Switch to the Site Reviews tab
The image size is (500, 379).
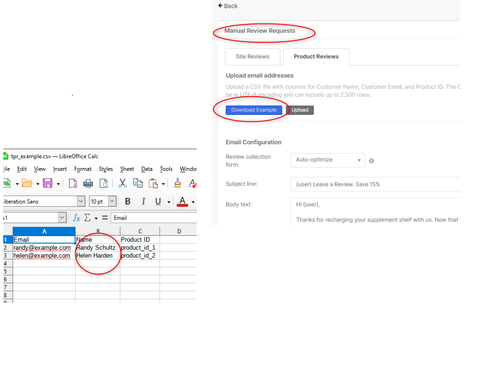point(252,57)
